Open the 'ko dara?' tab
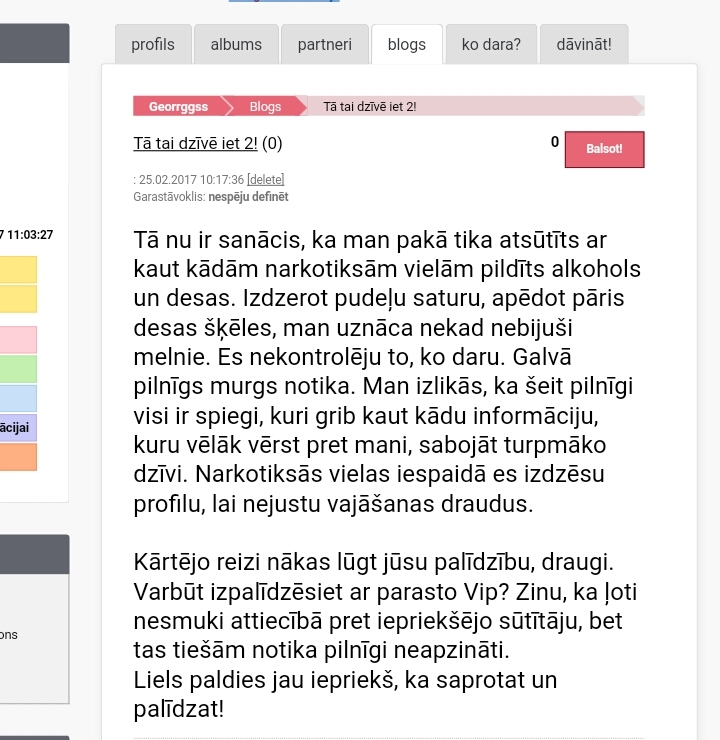Viewport: 720px width, 740px height. [x=491, y=45]
